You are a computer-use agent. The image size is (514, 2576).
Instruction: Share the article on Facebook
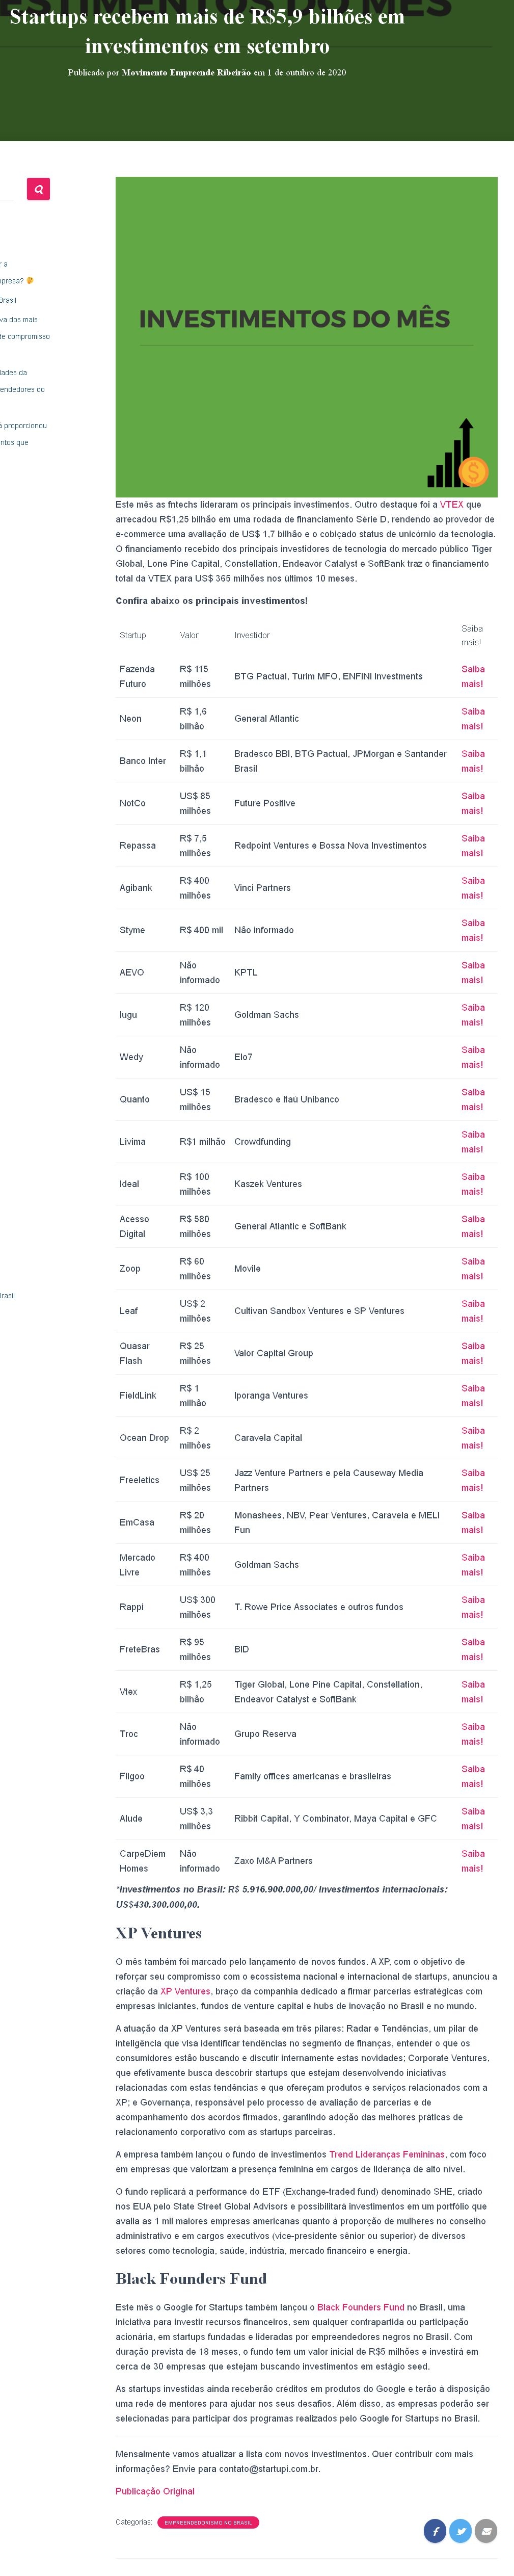pyautogui.click(x=435, y=2531)
